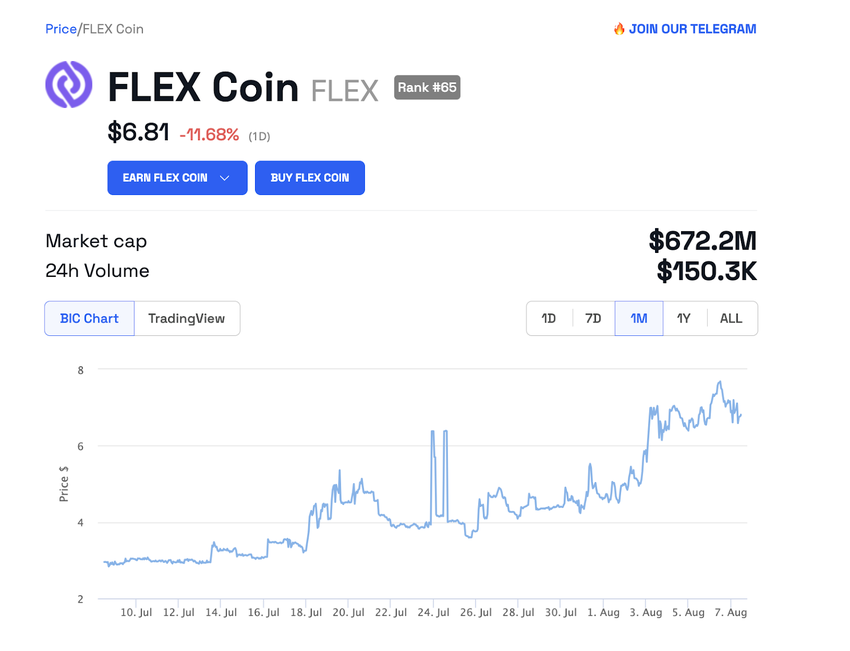
Task: Click the Price breadcrumb link
Action: coord(58,29)
